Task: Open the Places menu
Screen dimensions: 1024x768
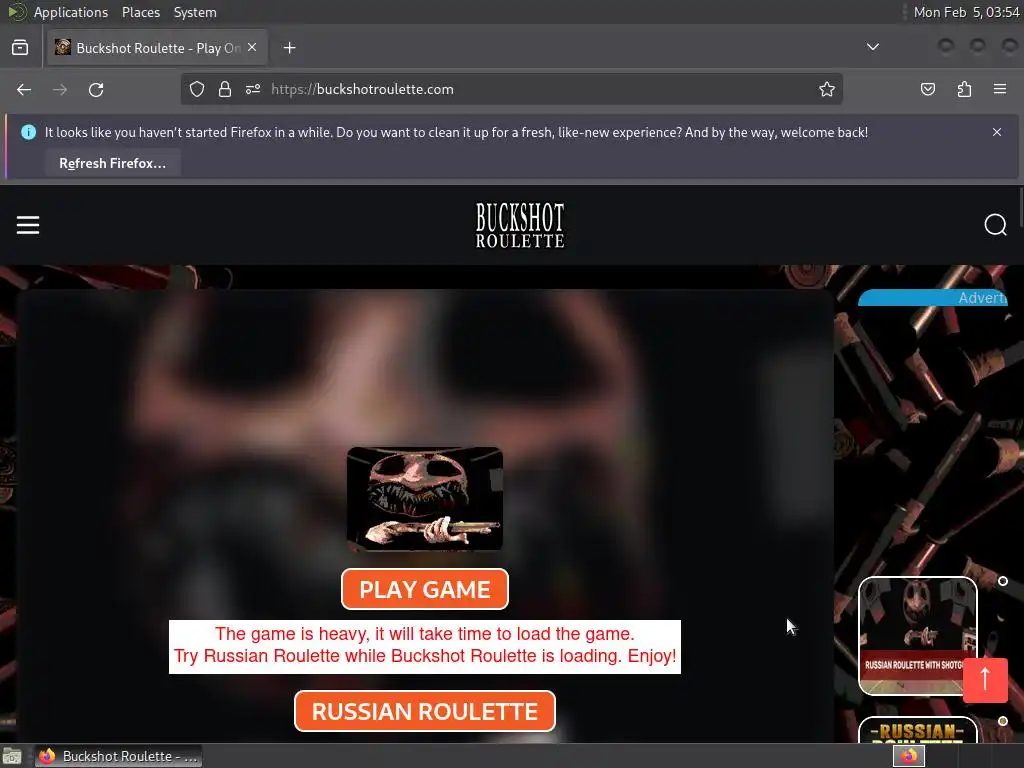Action: click(x=140, y=12)
